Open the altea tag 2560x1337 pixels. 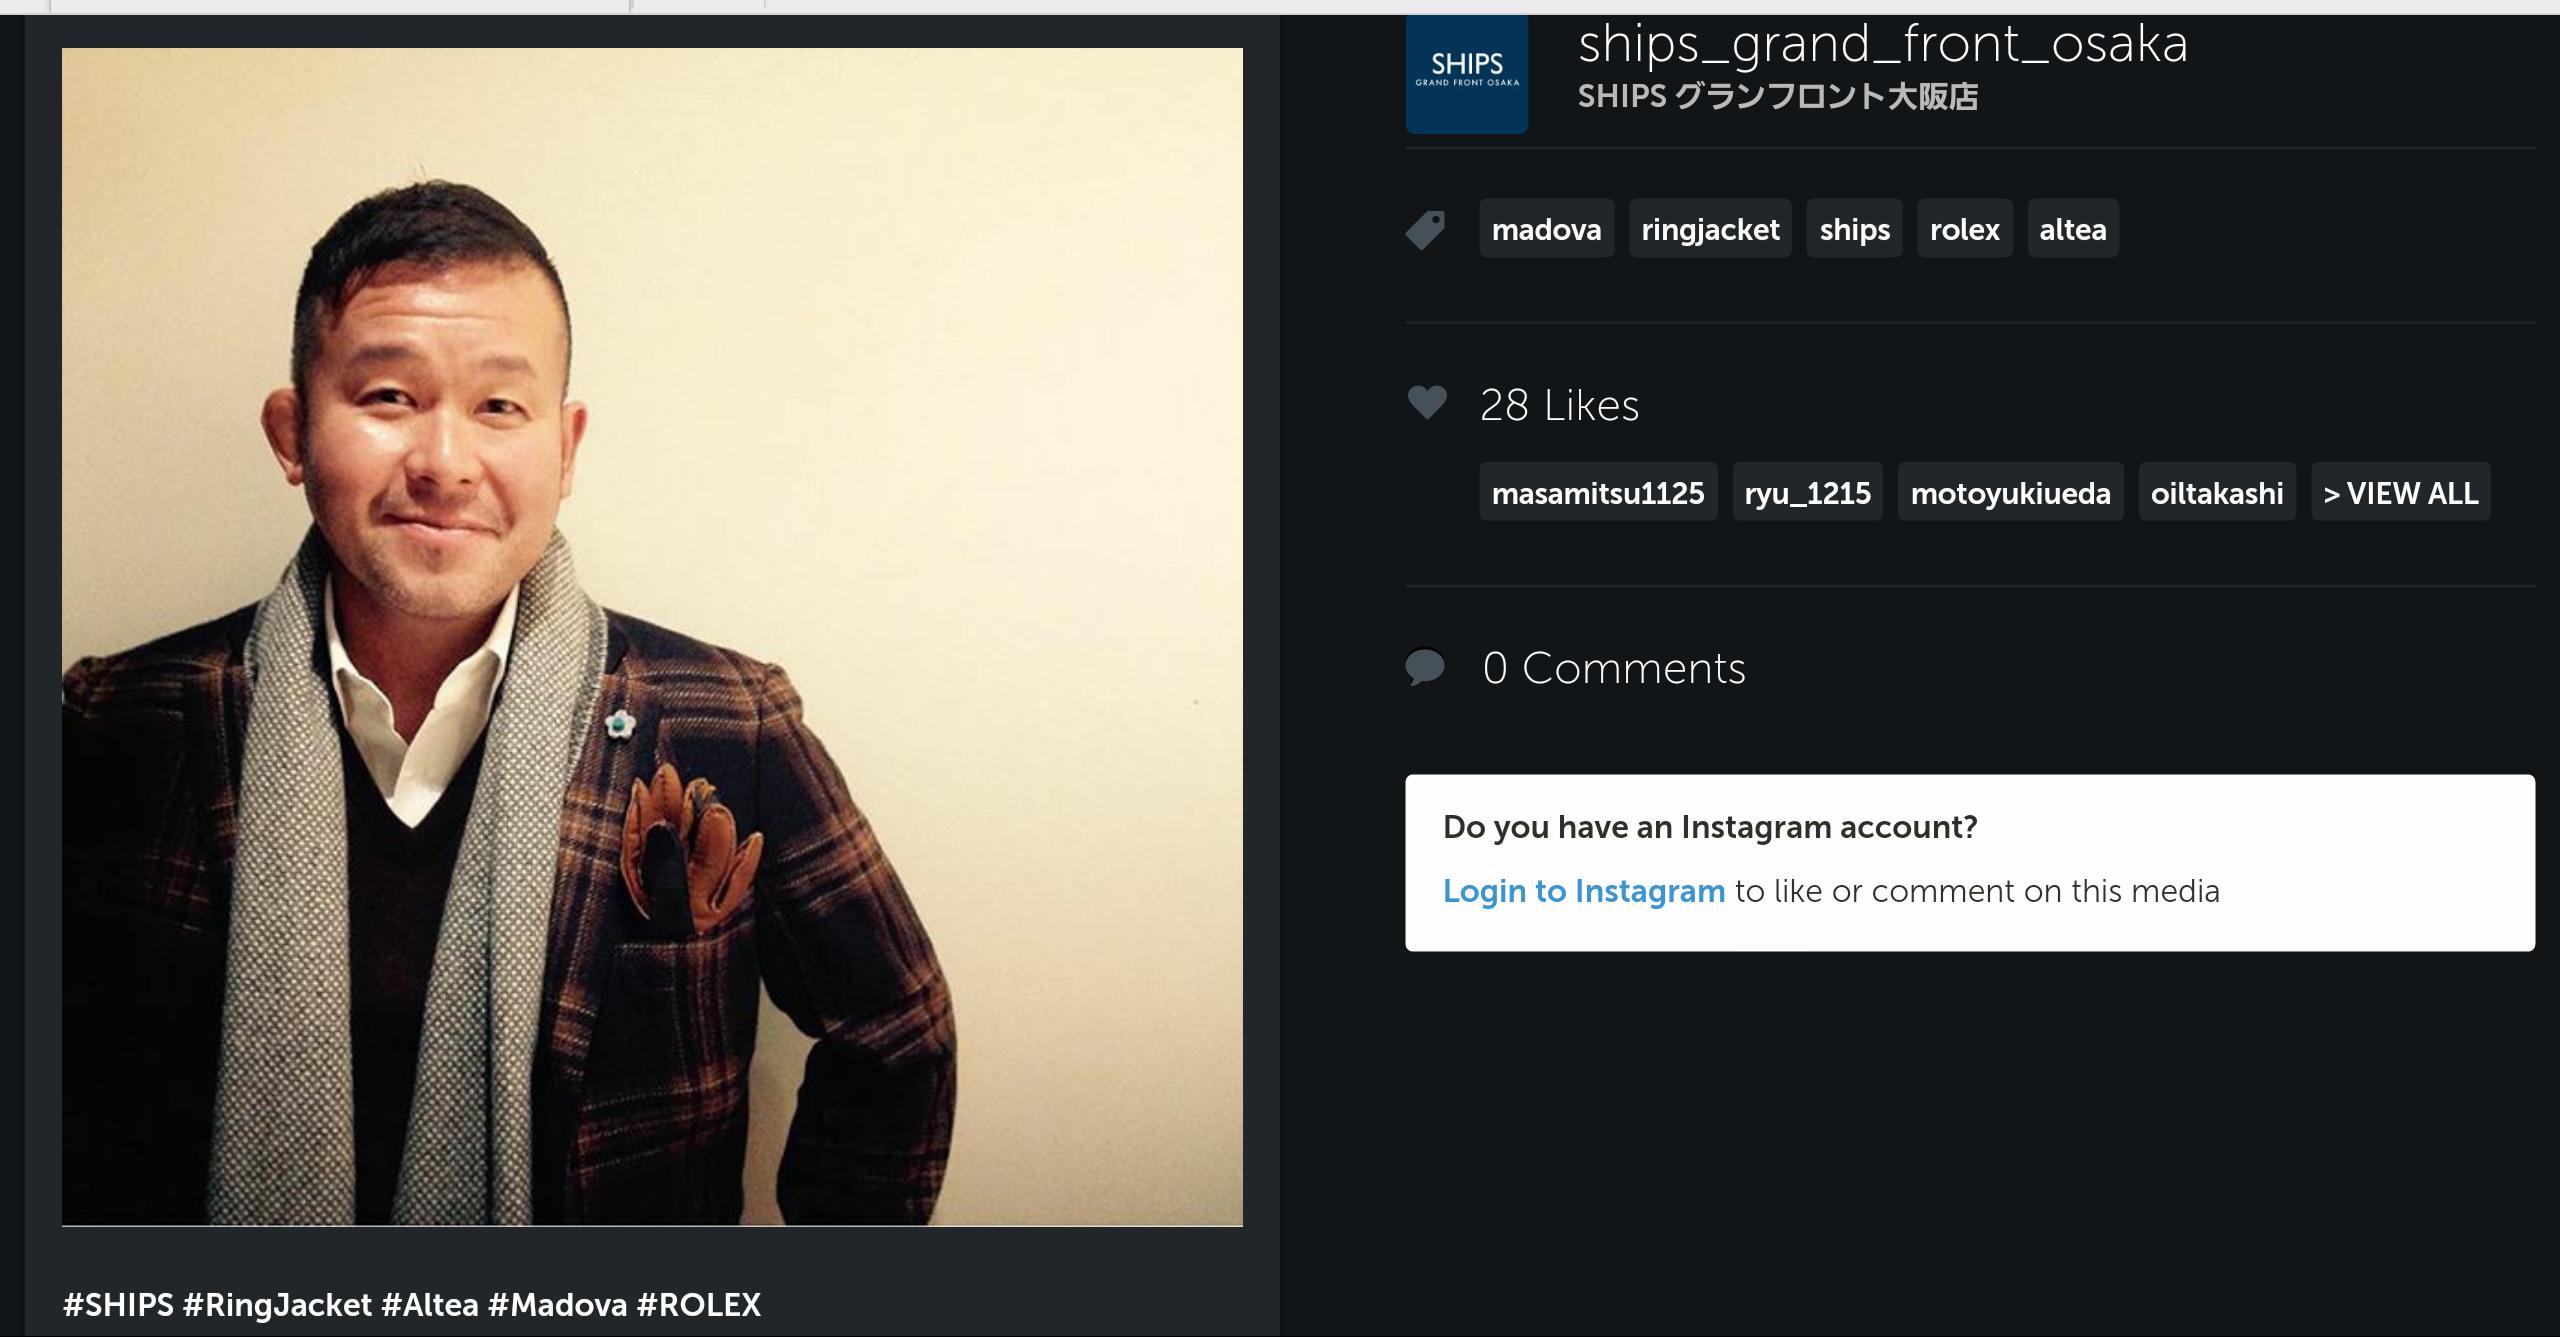(2072, 229)
